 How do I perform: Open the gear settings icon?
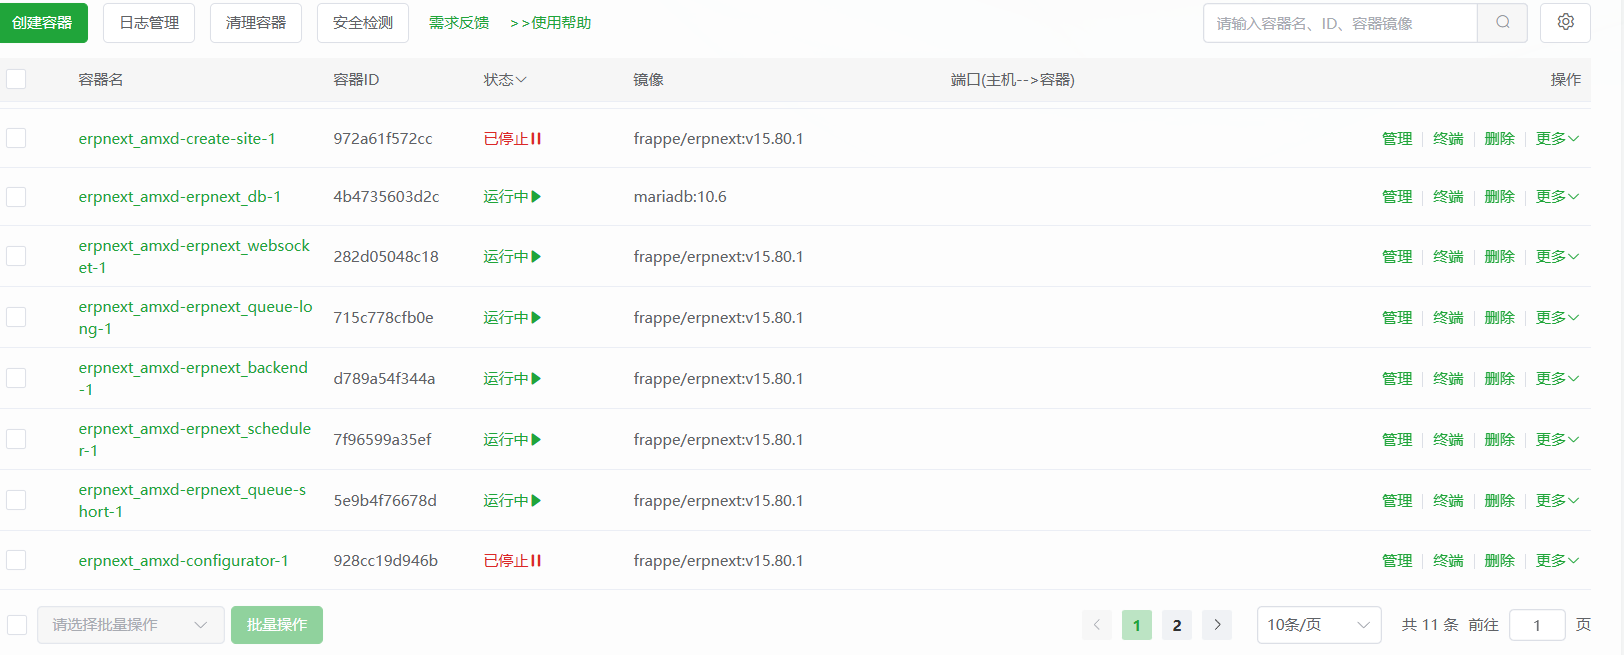pos(1565,23)
